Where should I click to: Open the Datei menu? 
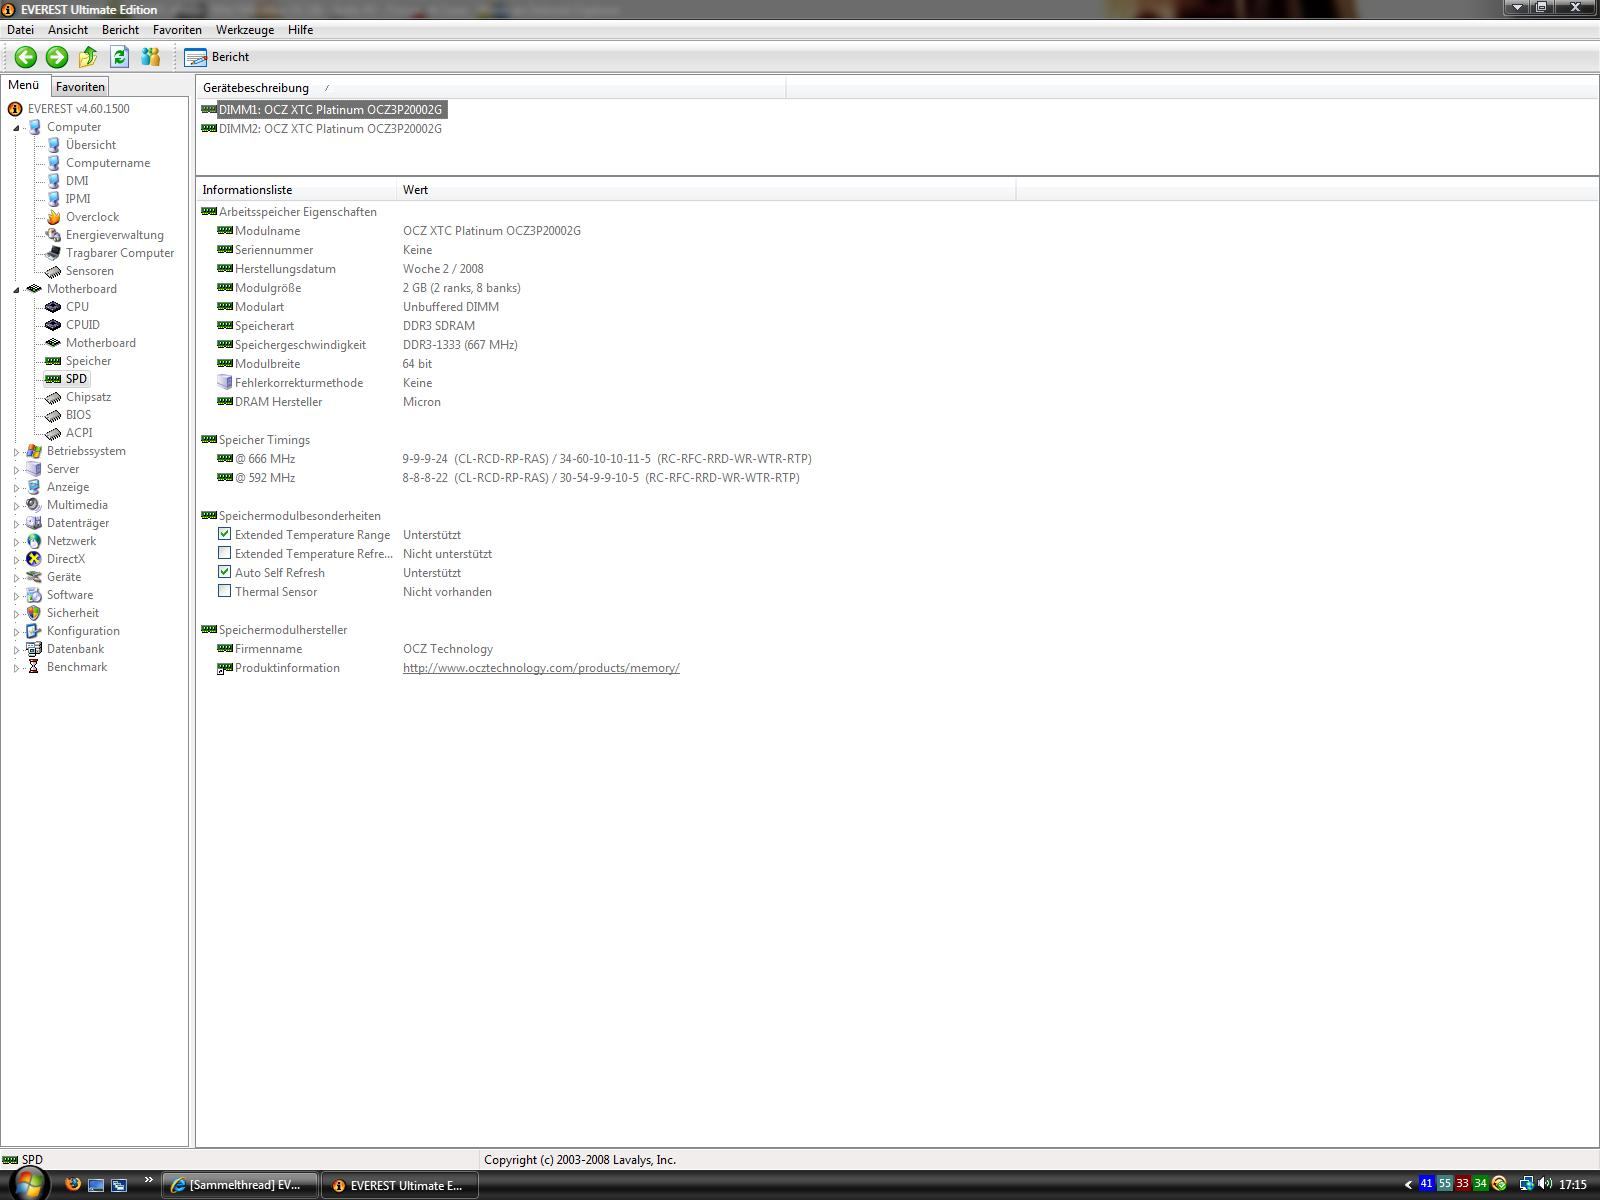pos(20,30)
